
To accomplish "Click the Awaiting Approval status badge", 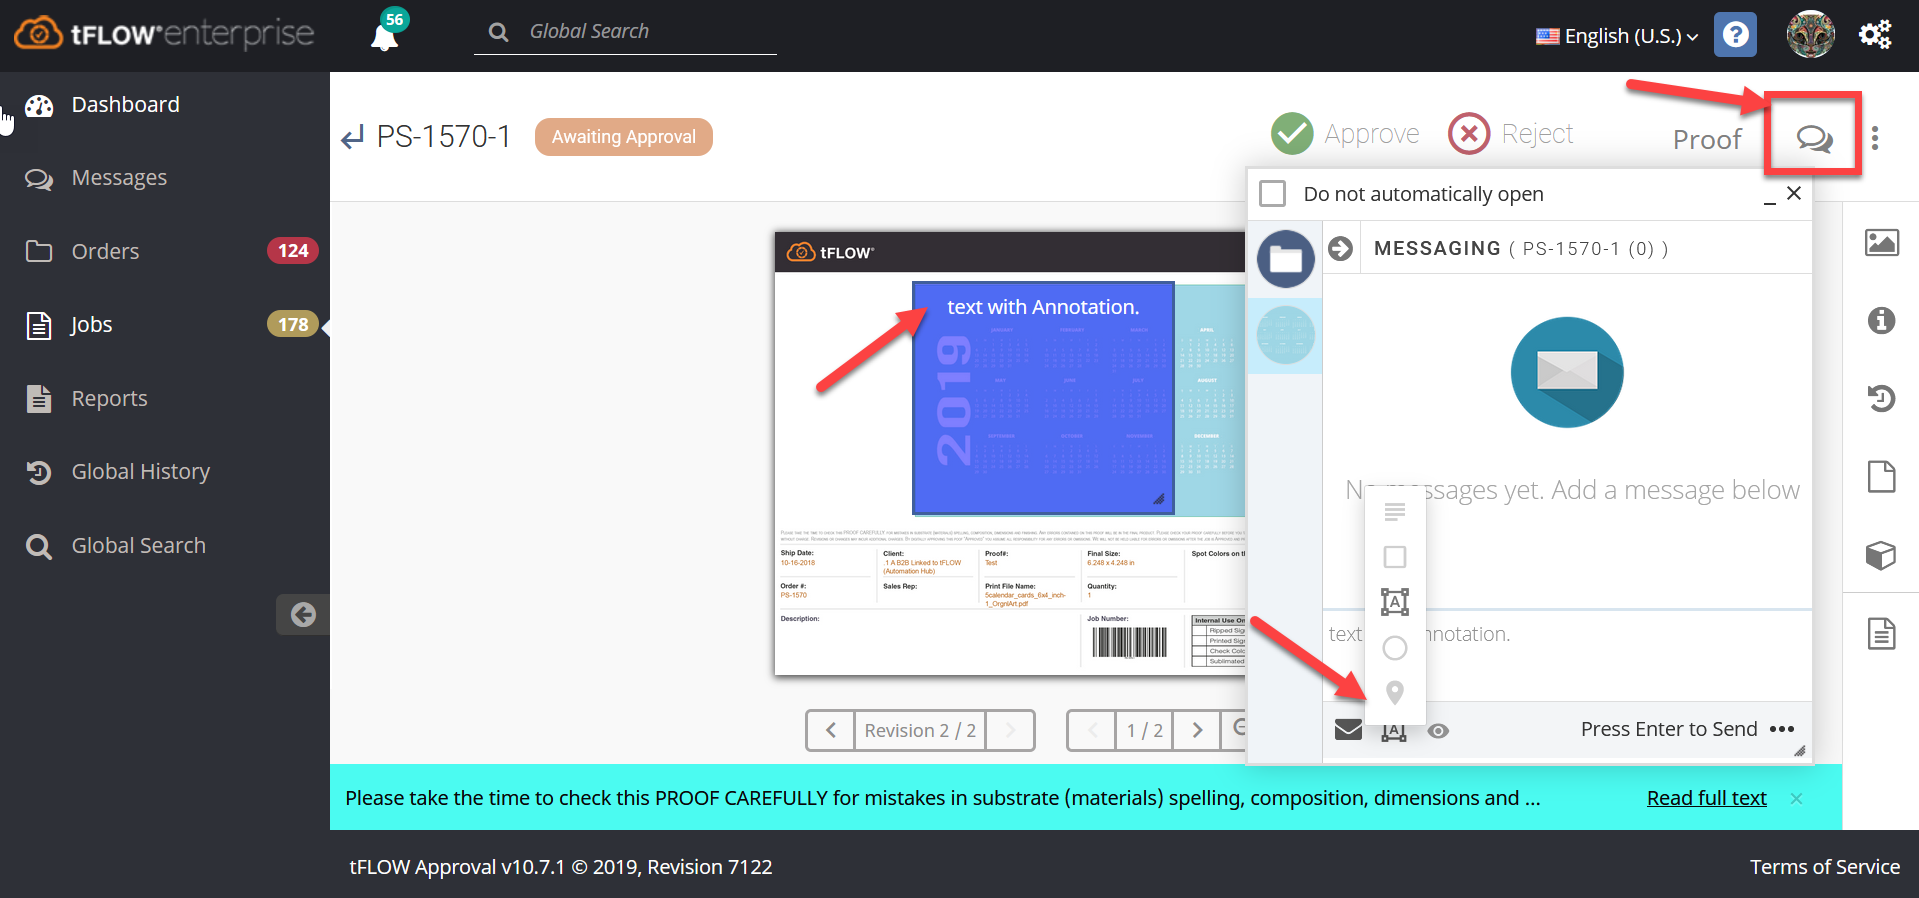I will click(x=624, y=137).
